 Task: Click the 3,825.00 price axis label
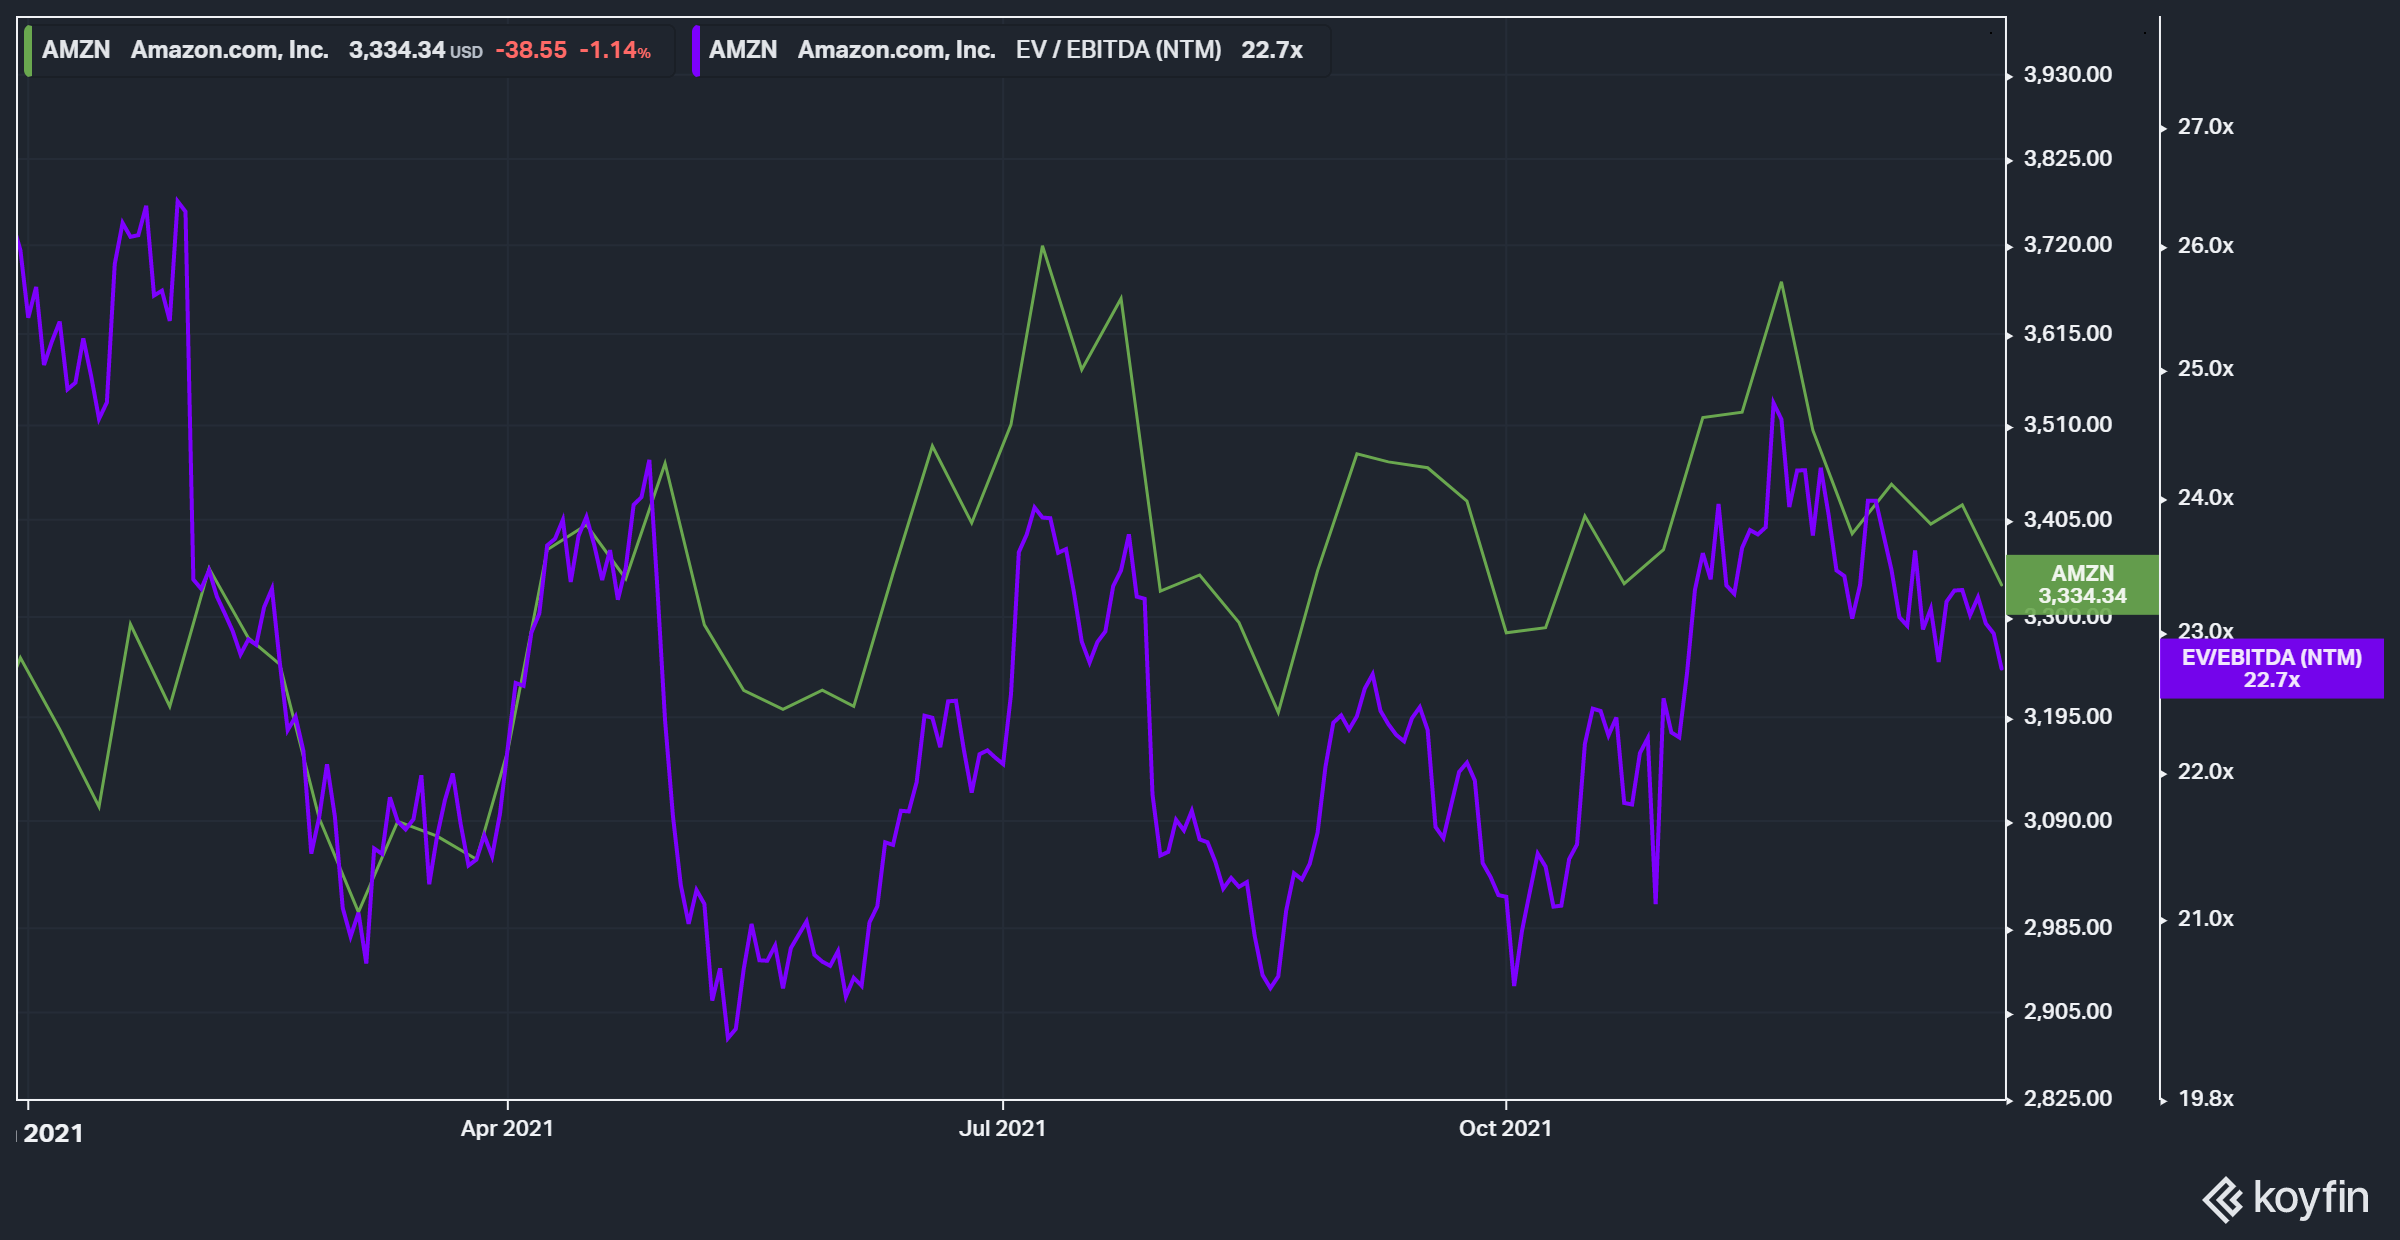click(2068, 159)
